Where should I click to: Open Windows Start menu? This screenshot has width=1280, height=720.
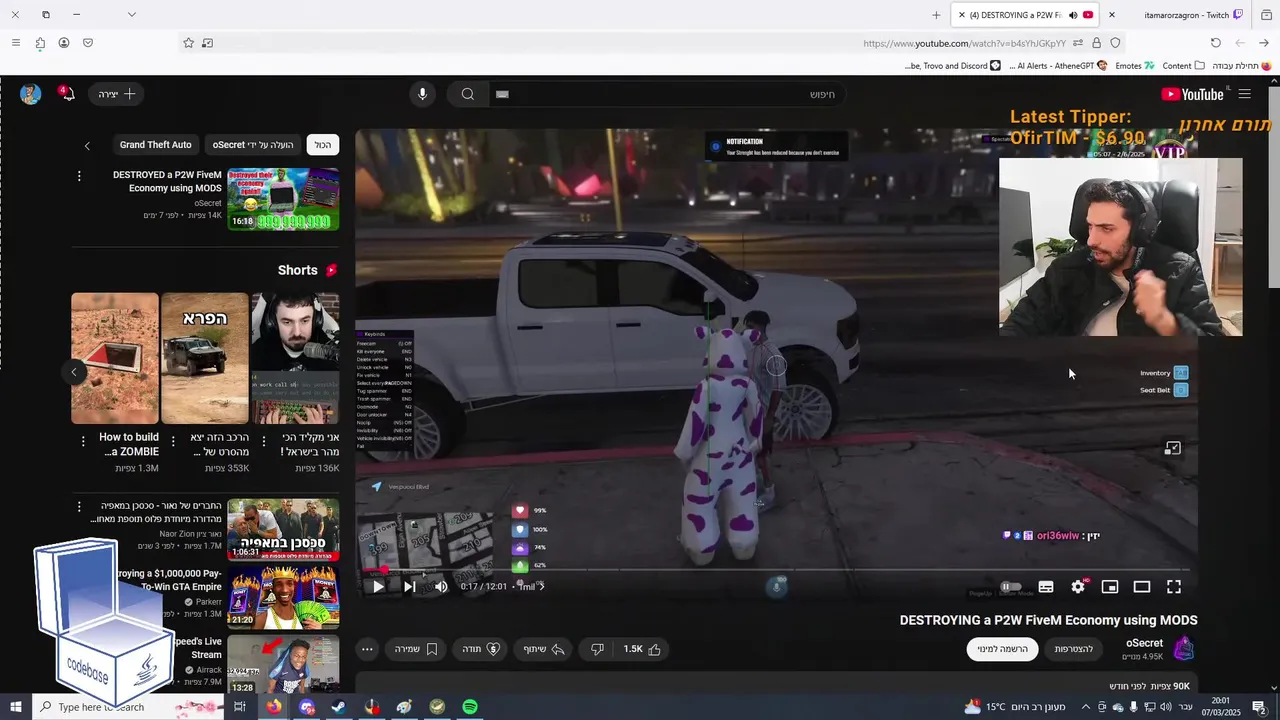(16, 707)
